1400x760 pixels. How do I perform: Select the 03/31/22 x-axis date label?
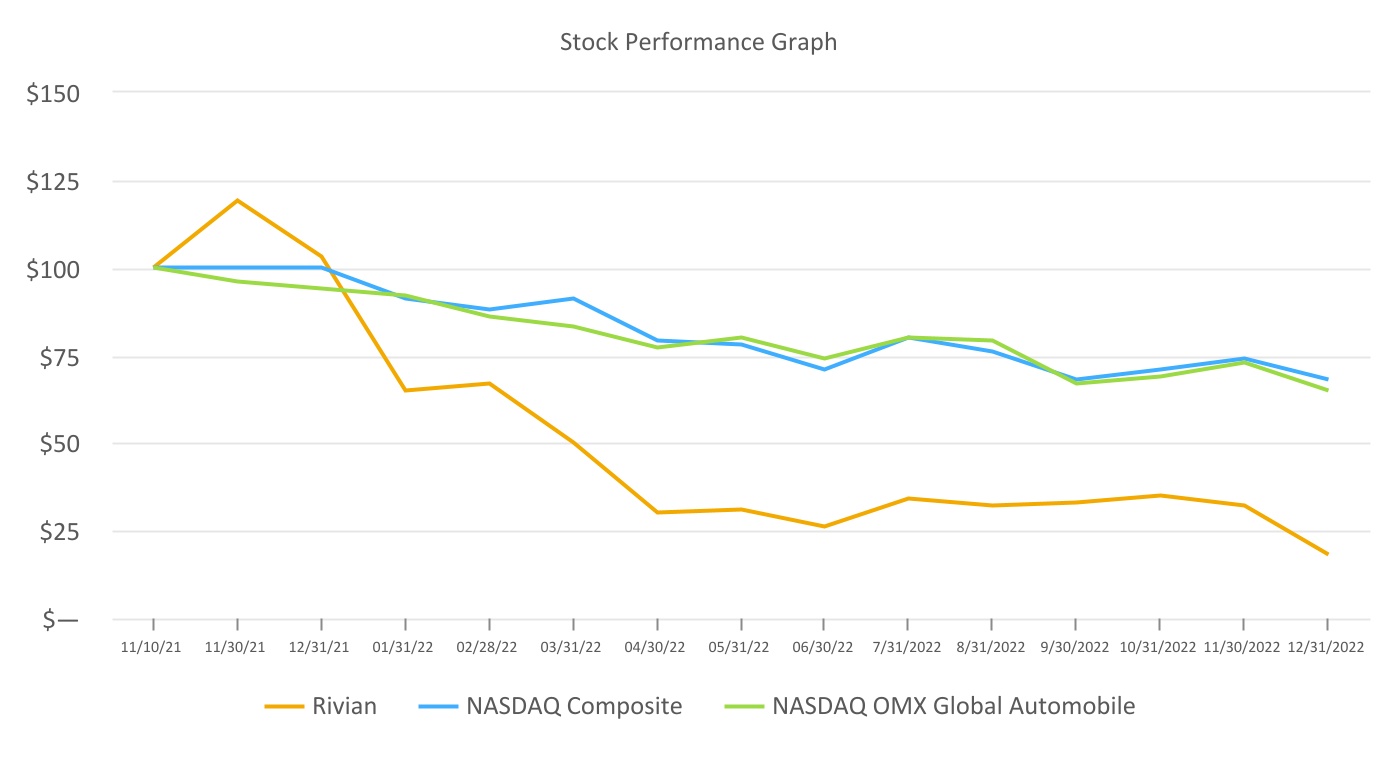click(573, 647)
